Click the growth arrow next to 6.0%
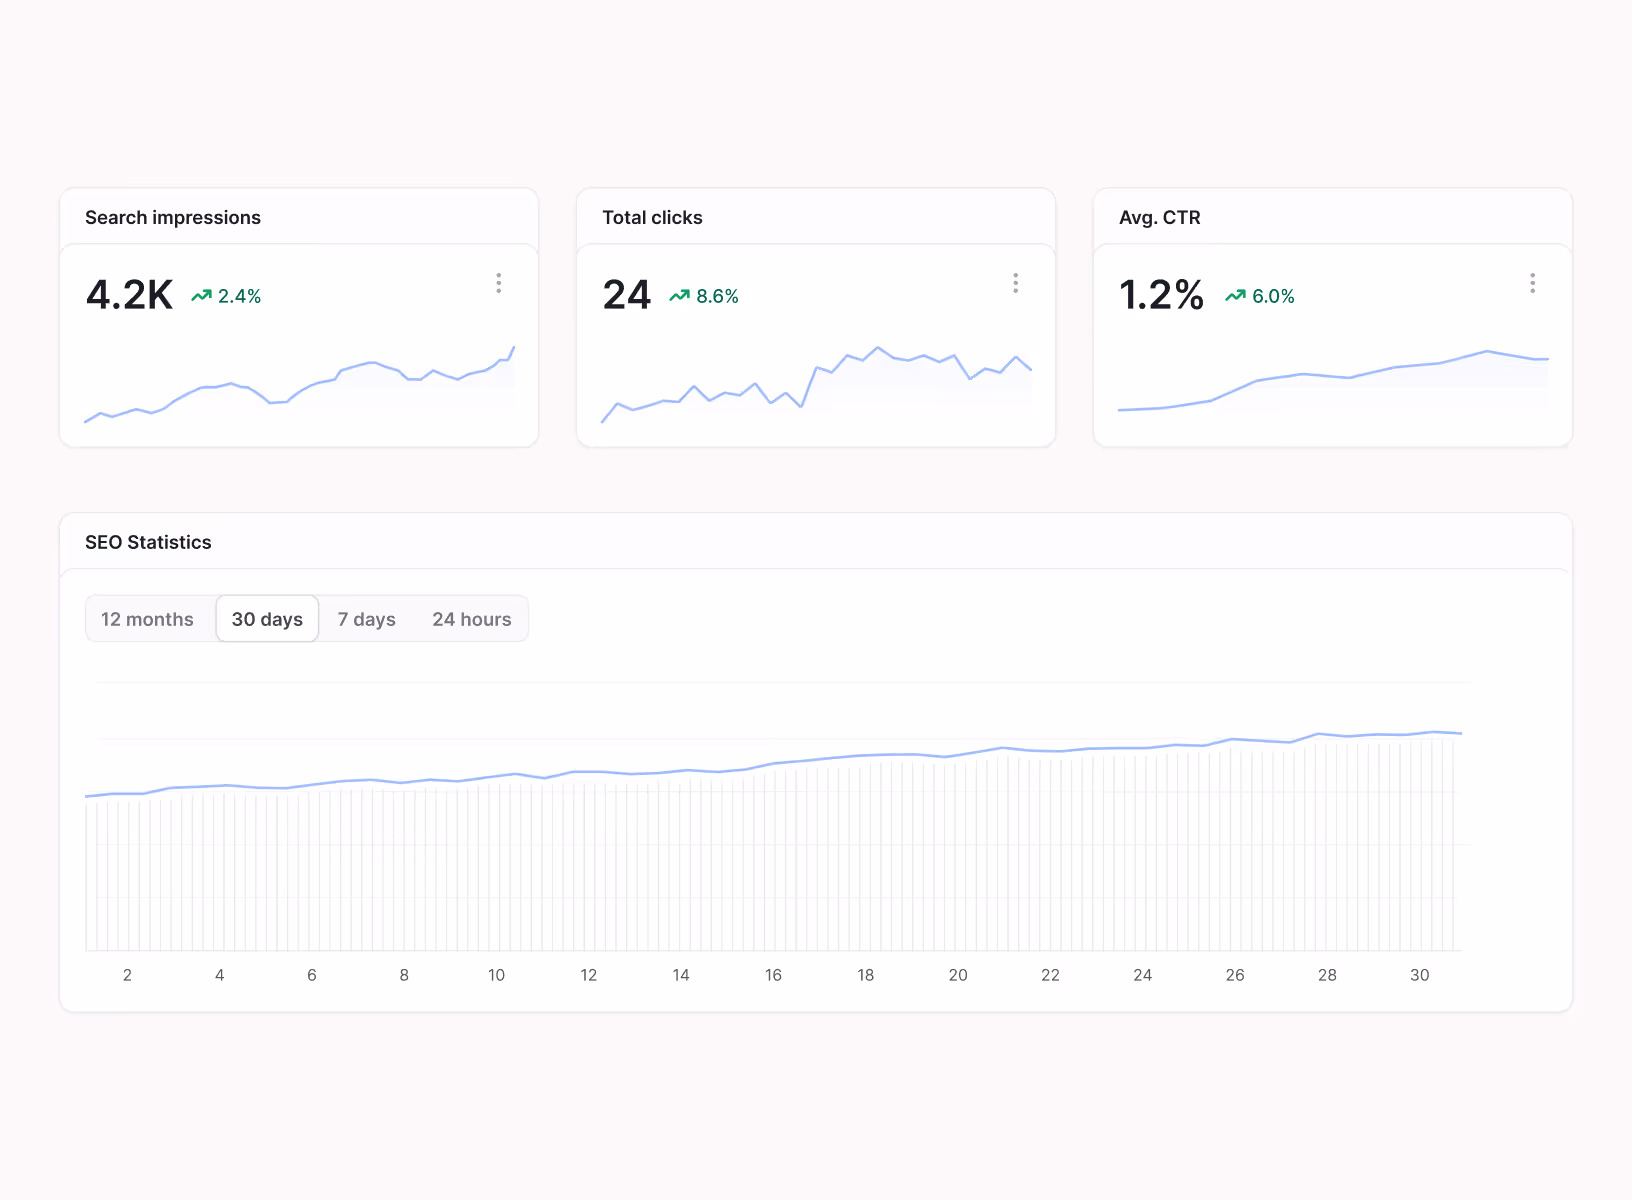 [x=1235, y=296]
